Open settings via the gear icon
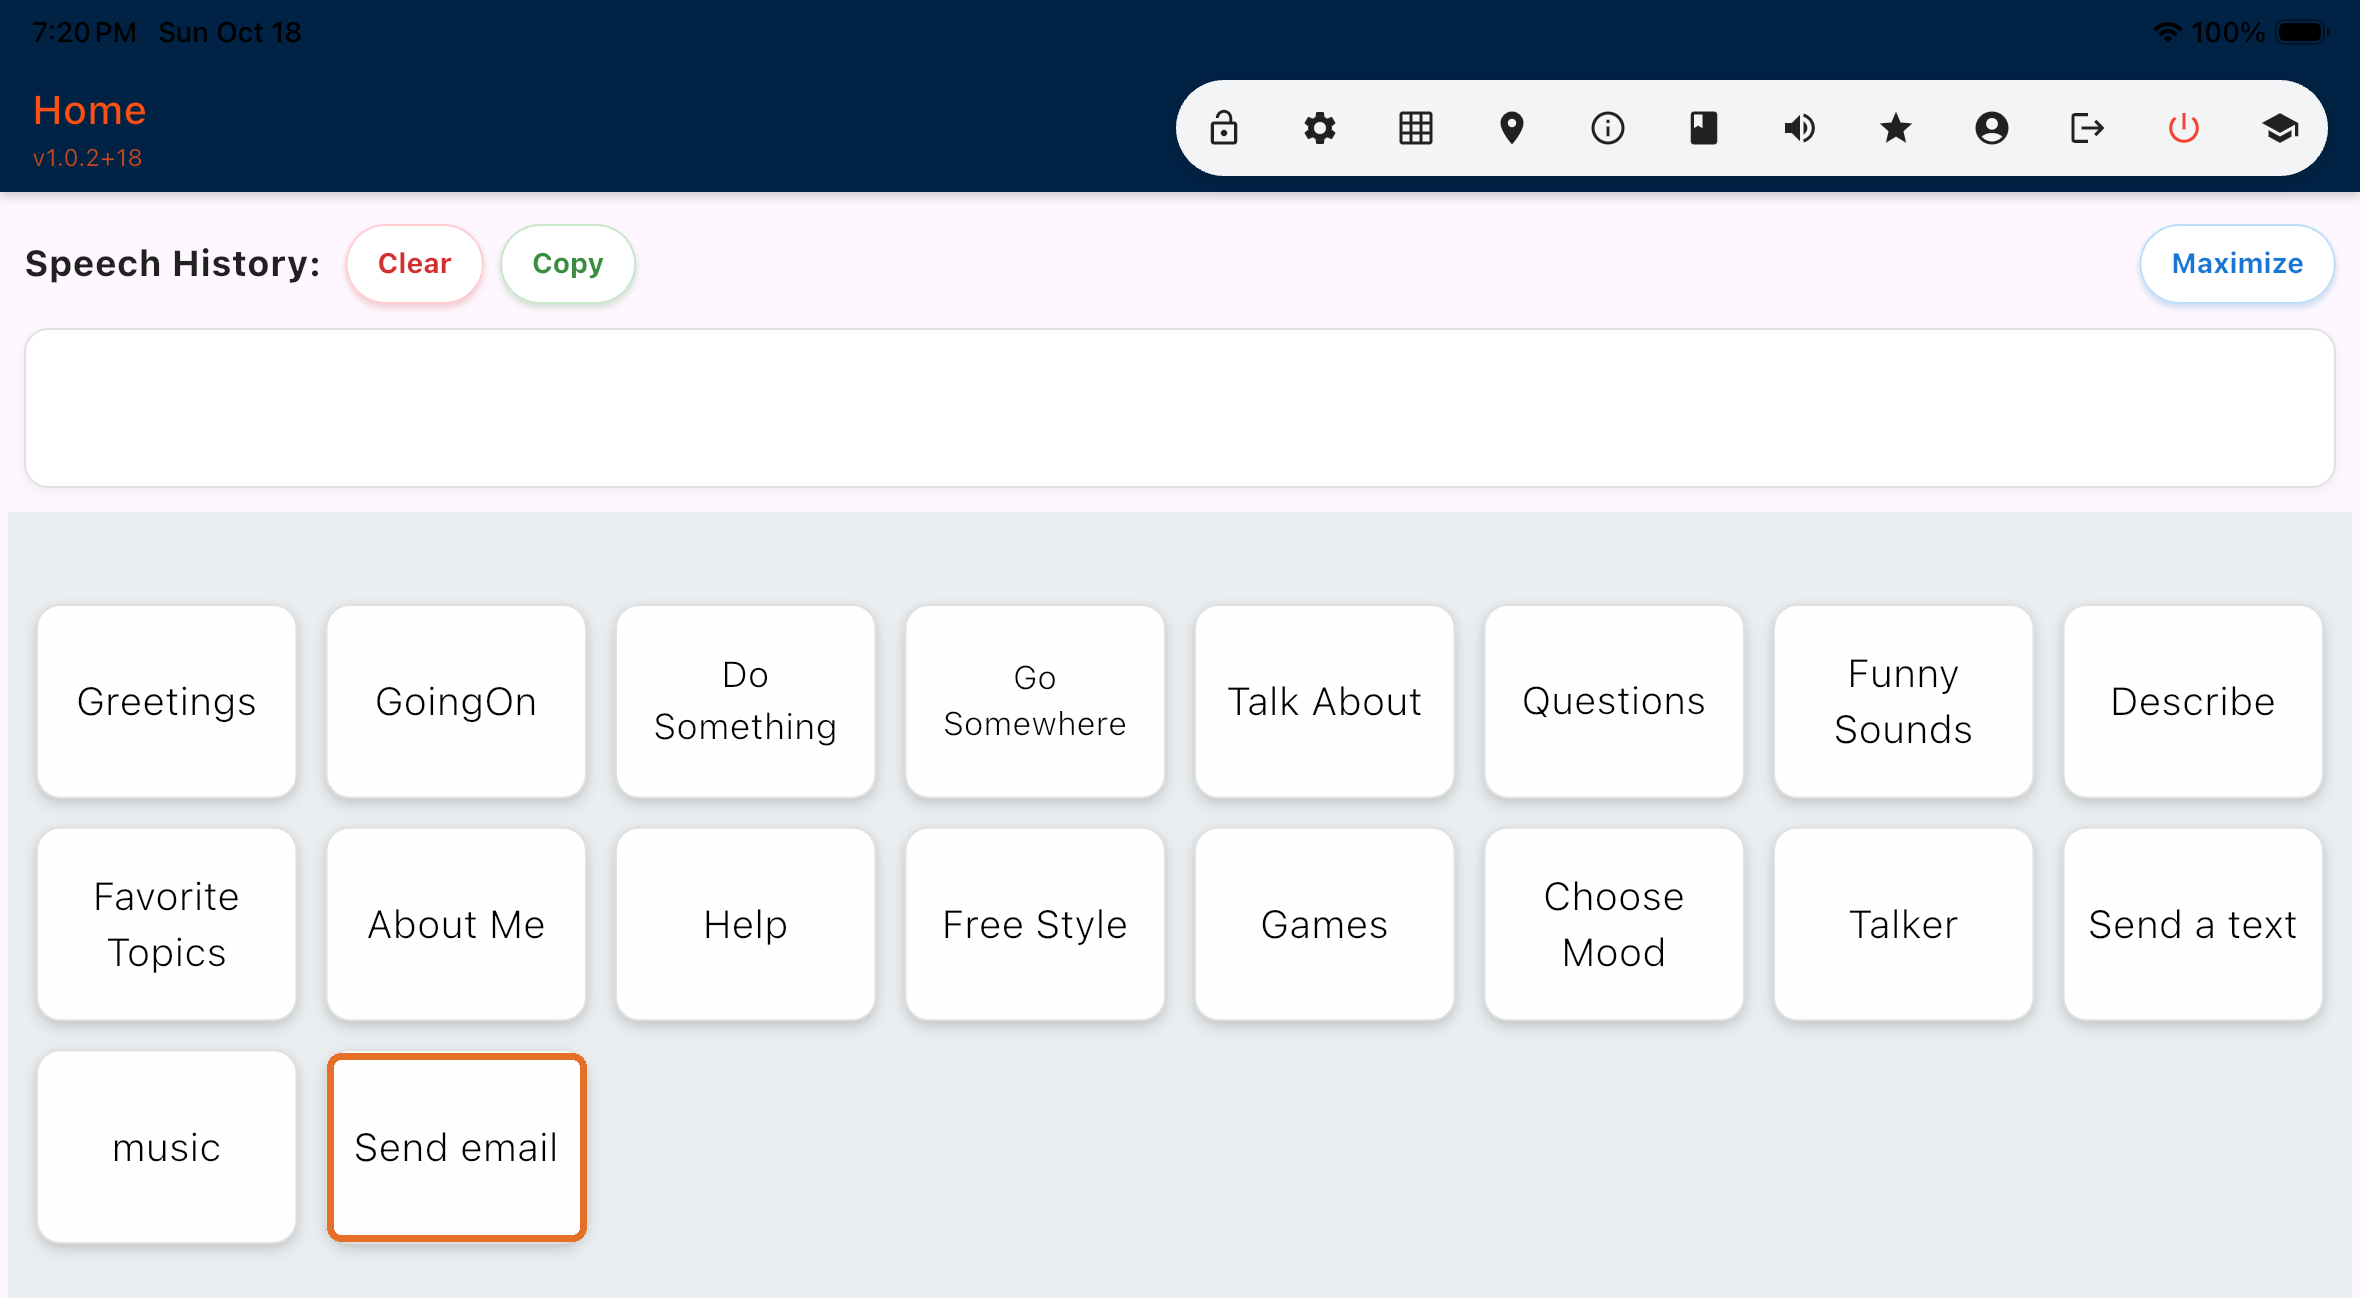The height and width of the screenshot is (1298, 2360). [1320, 128]
